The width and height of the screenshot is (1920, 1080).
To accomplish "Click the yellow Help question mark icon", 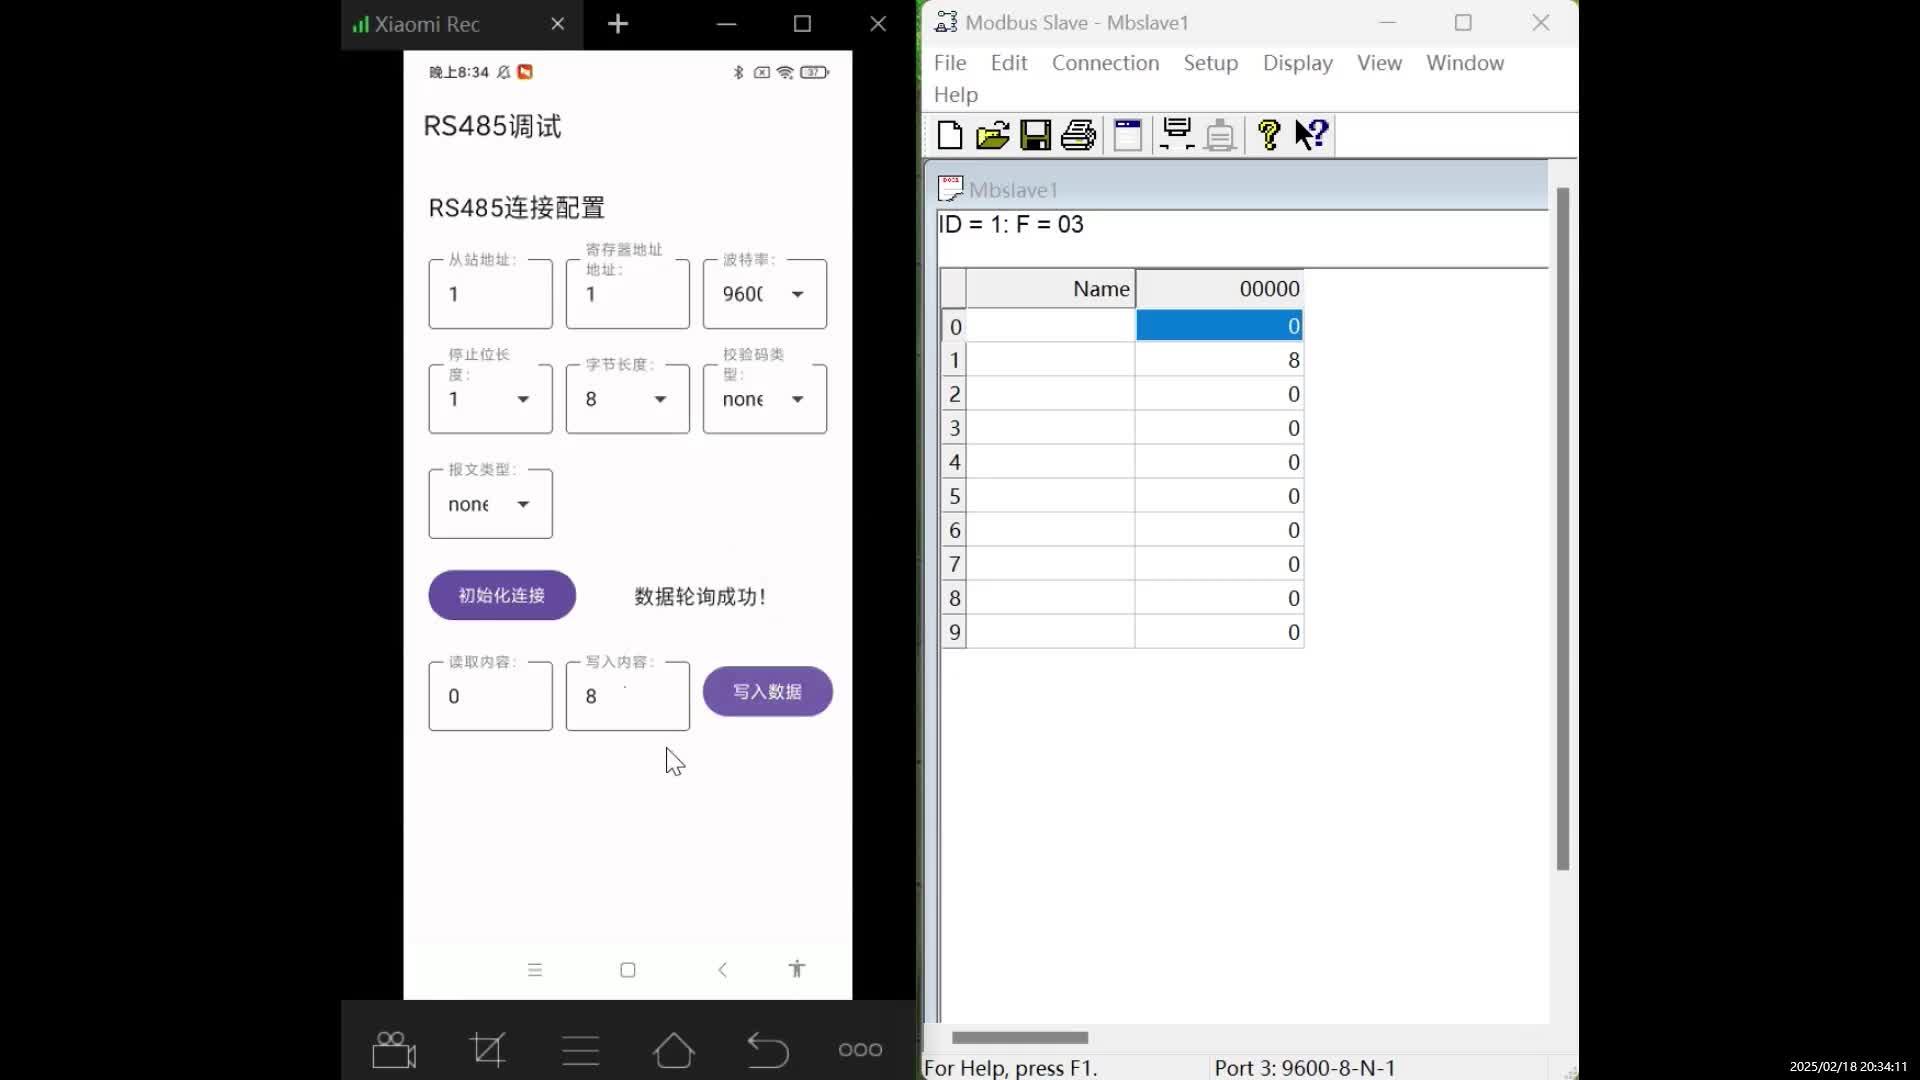I will click(1267, 134).
